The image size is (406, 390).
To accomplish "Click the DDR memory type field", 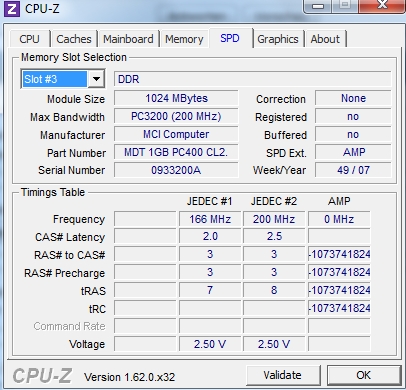I will coord(253,79).
